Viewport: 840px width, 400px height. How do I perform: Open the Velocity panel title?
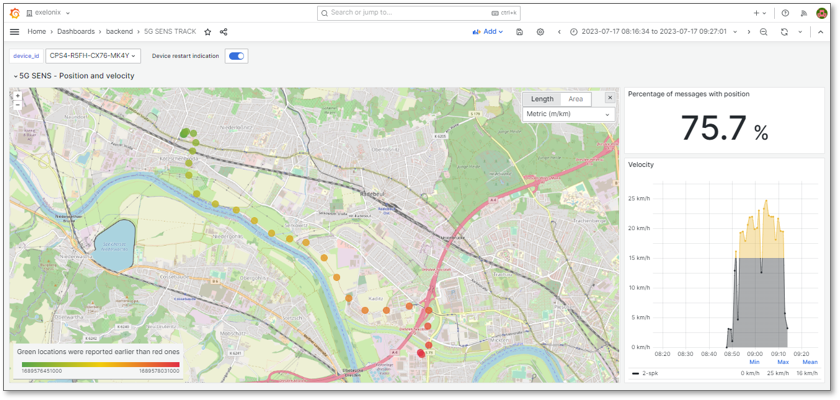tap(639, 165)
